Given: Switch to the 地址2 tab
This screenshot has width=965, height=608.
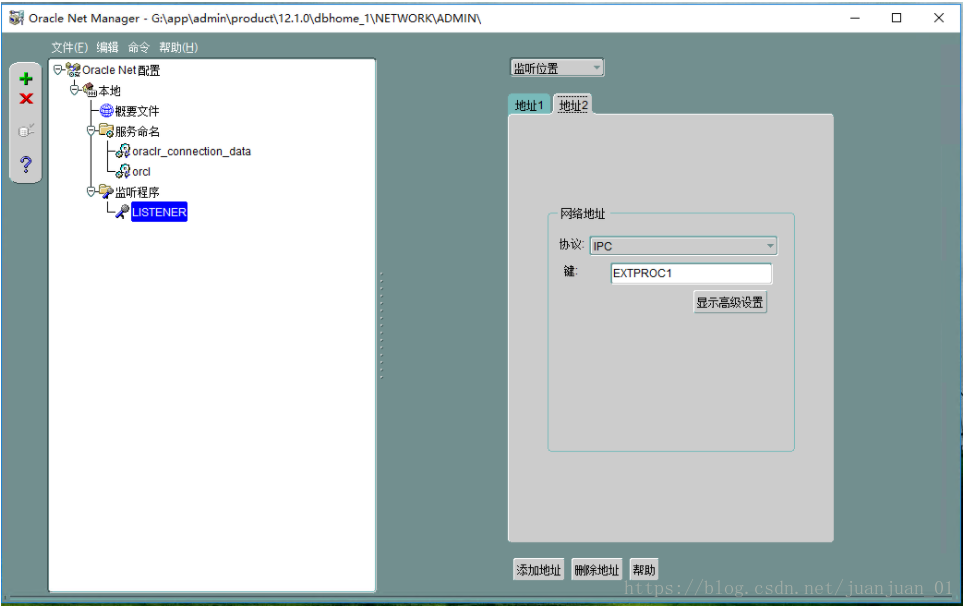Looking at the screenshot, I should pyautogui.click(x=573, y=105).
